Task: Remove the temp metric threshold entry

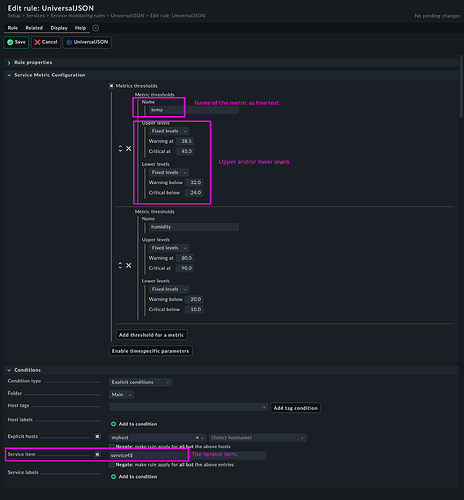Action: click(x=128, y=149)
